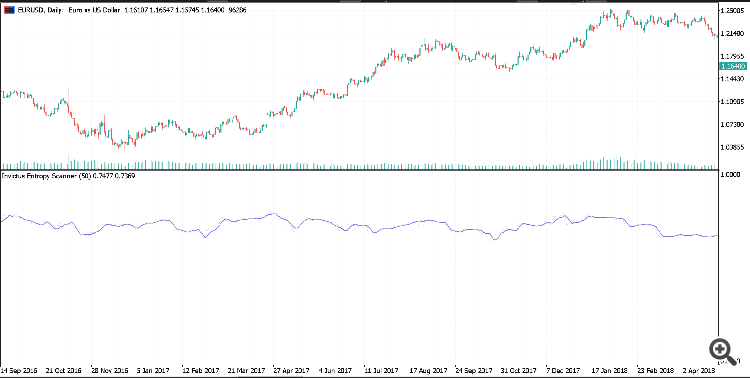Click the 17 Jan 2018 date label
This screenshot has height=378, width=750.
610,370
